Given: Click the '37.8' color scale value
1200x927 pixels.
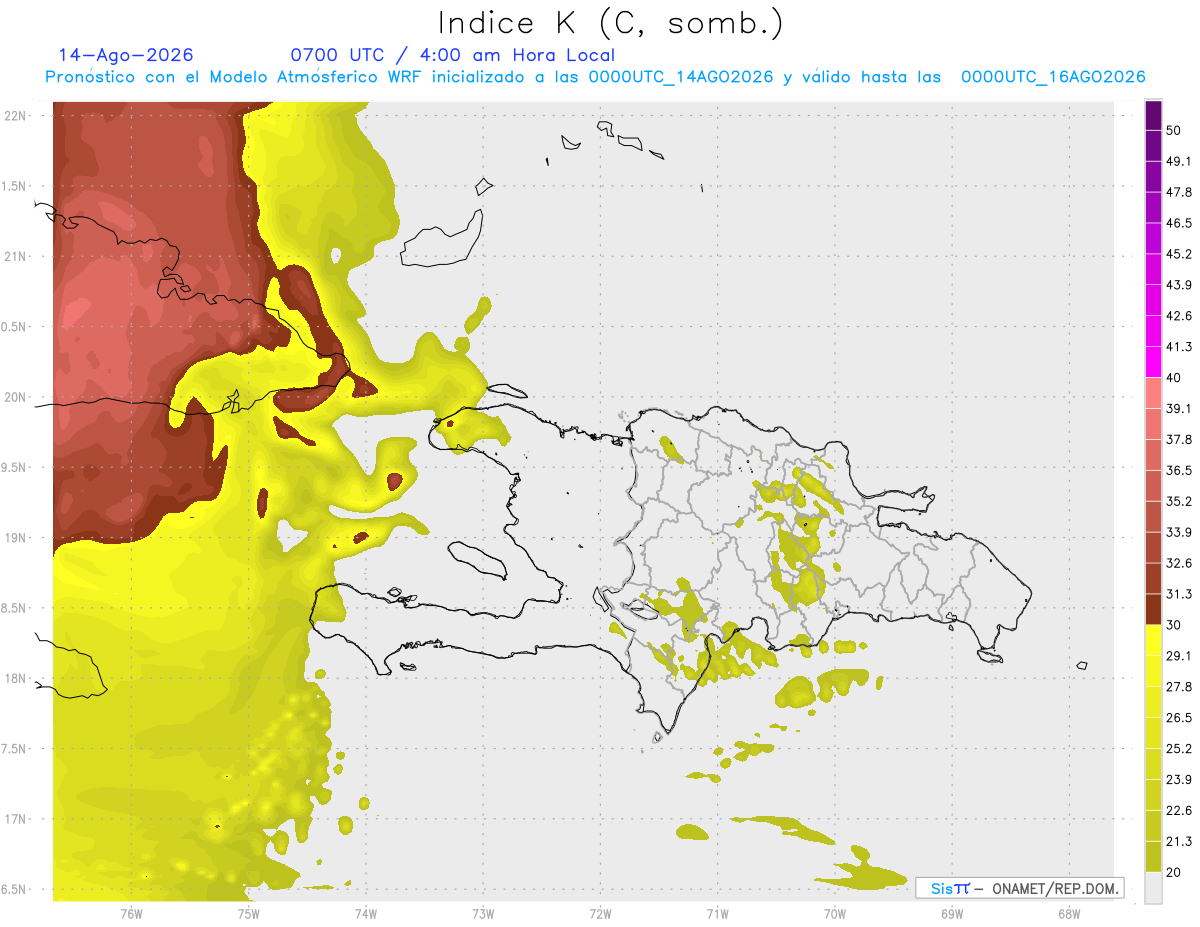Looking at the screenshot, I should click(1179, 439).
